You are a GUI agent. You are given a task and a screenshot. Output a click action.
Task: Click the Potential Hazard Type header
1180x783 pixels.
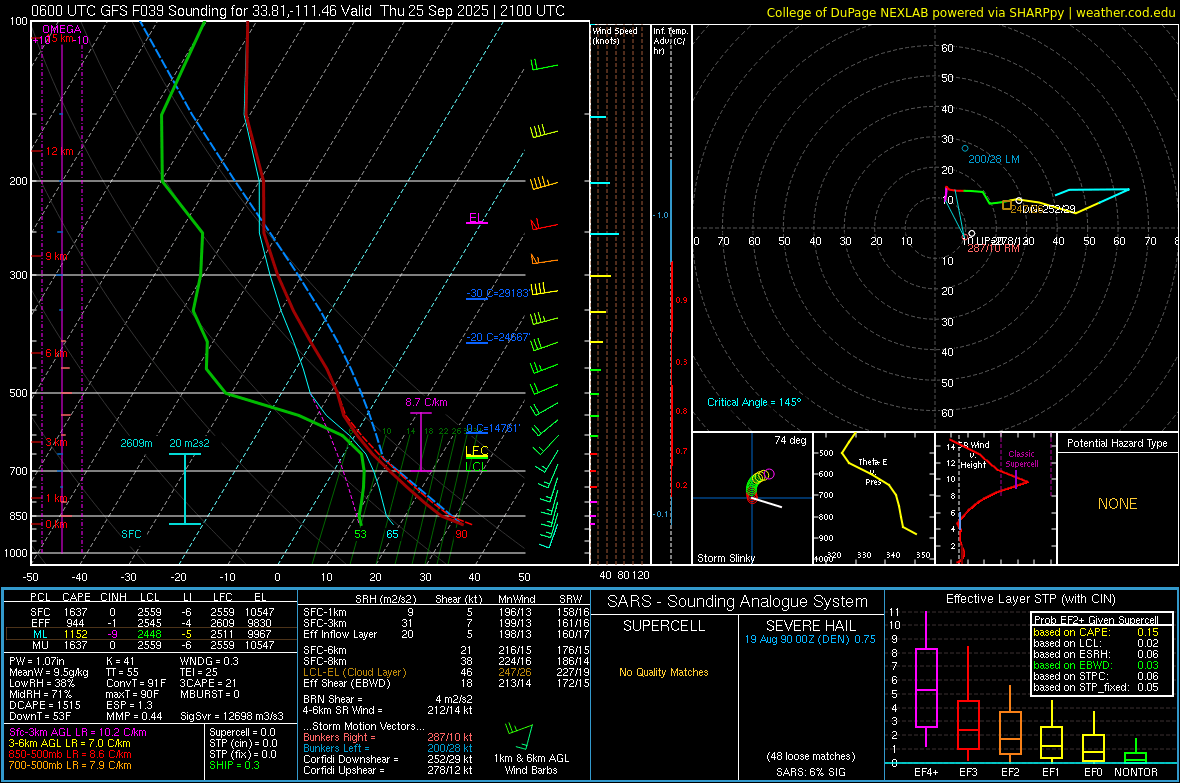(1117, 443)
